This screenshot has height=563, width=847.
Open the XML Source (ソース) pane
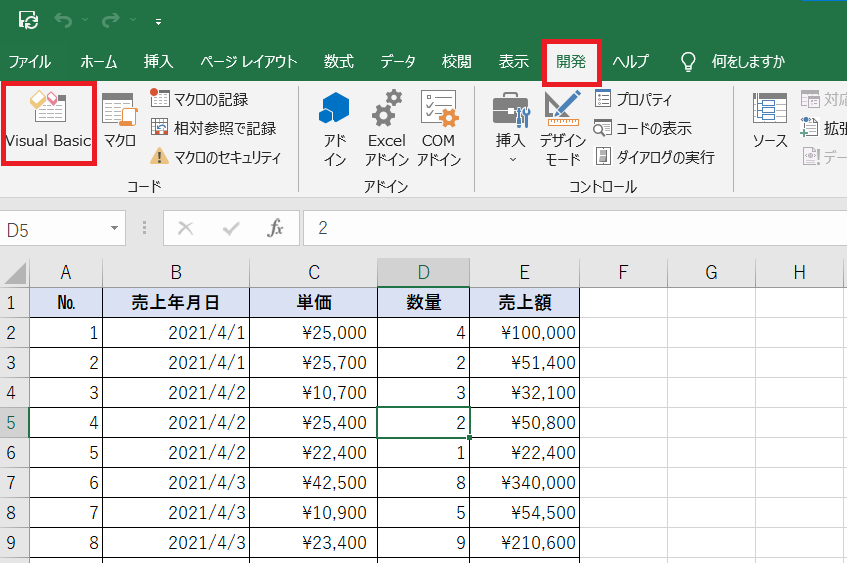(x=770, y=122)
